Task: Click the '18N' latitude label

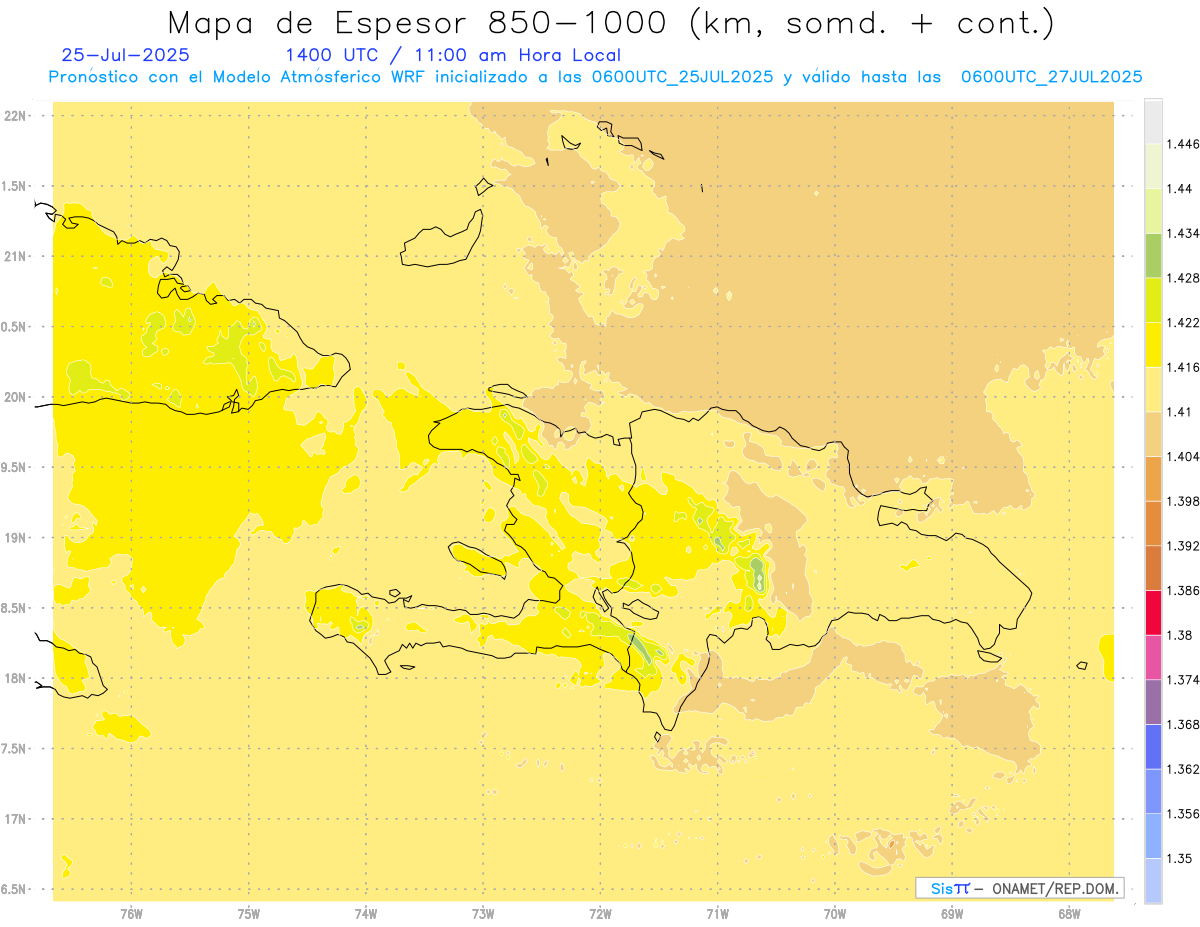Action: pyautogui.click(x=17, y=678)
